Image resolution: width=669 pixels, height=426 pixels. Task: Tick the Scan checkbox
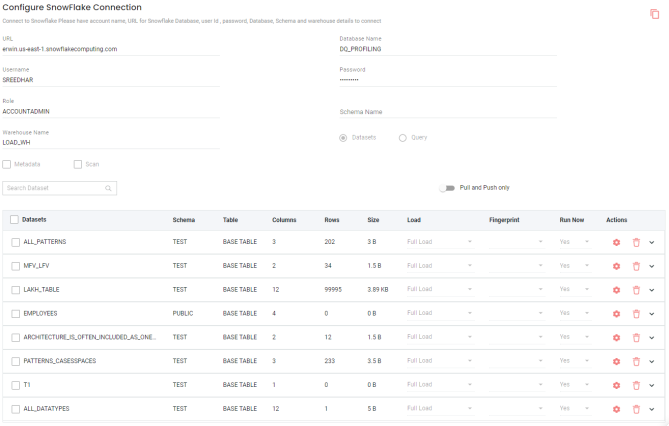point(78,164)
